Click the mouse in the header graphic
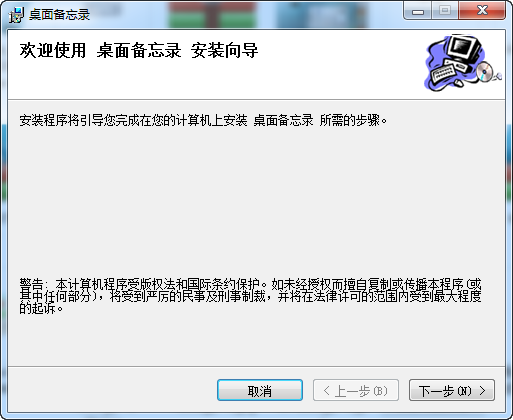The width and height of the screenshot is (513, 420). tap(458, 82)
